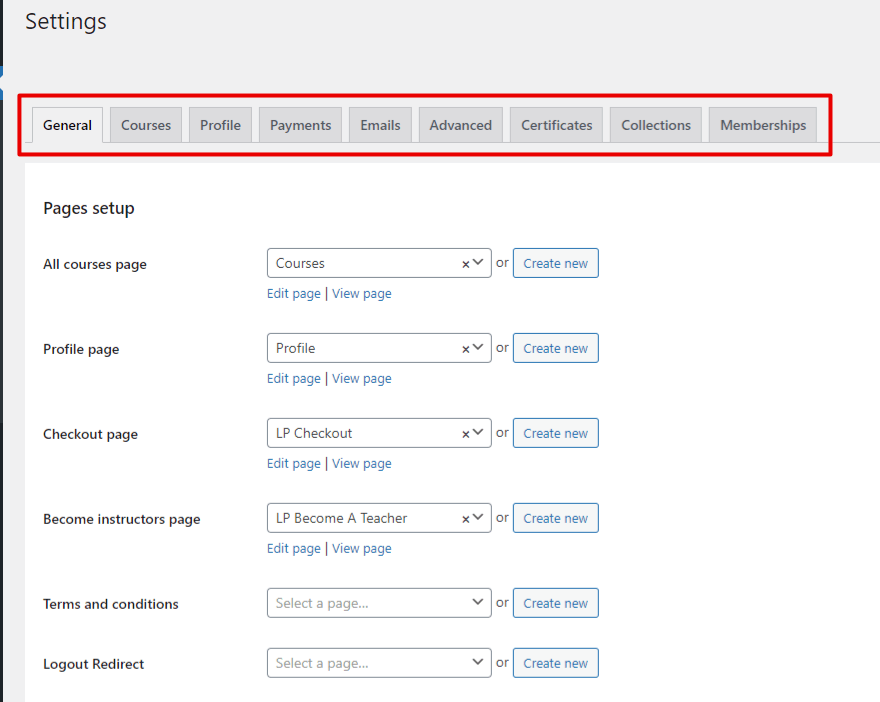Edit page link under Checkout page

click(x=294, y=464)
